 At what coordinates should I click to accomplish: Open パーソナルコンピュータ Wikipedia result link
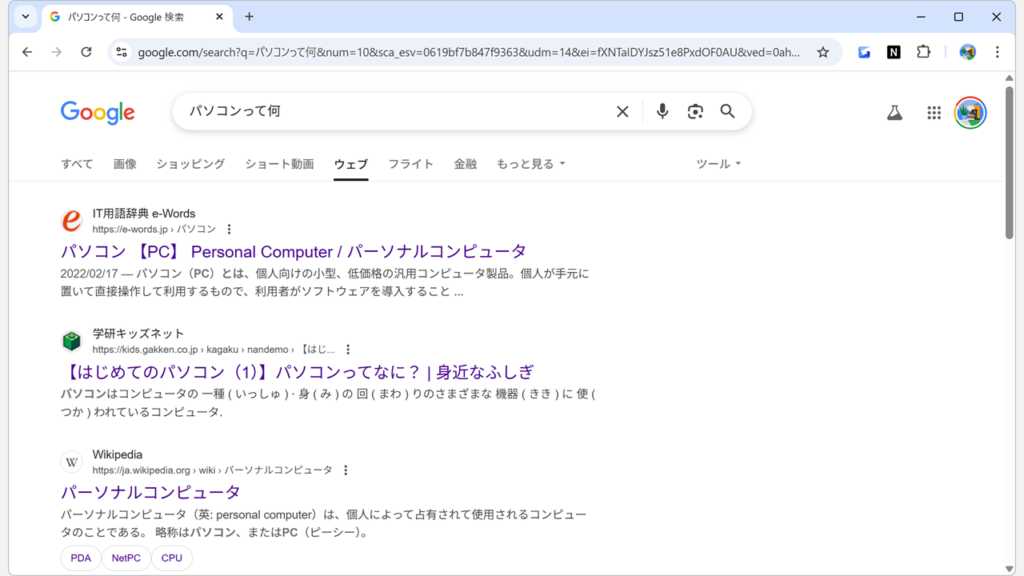point(151,492)
